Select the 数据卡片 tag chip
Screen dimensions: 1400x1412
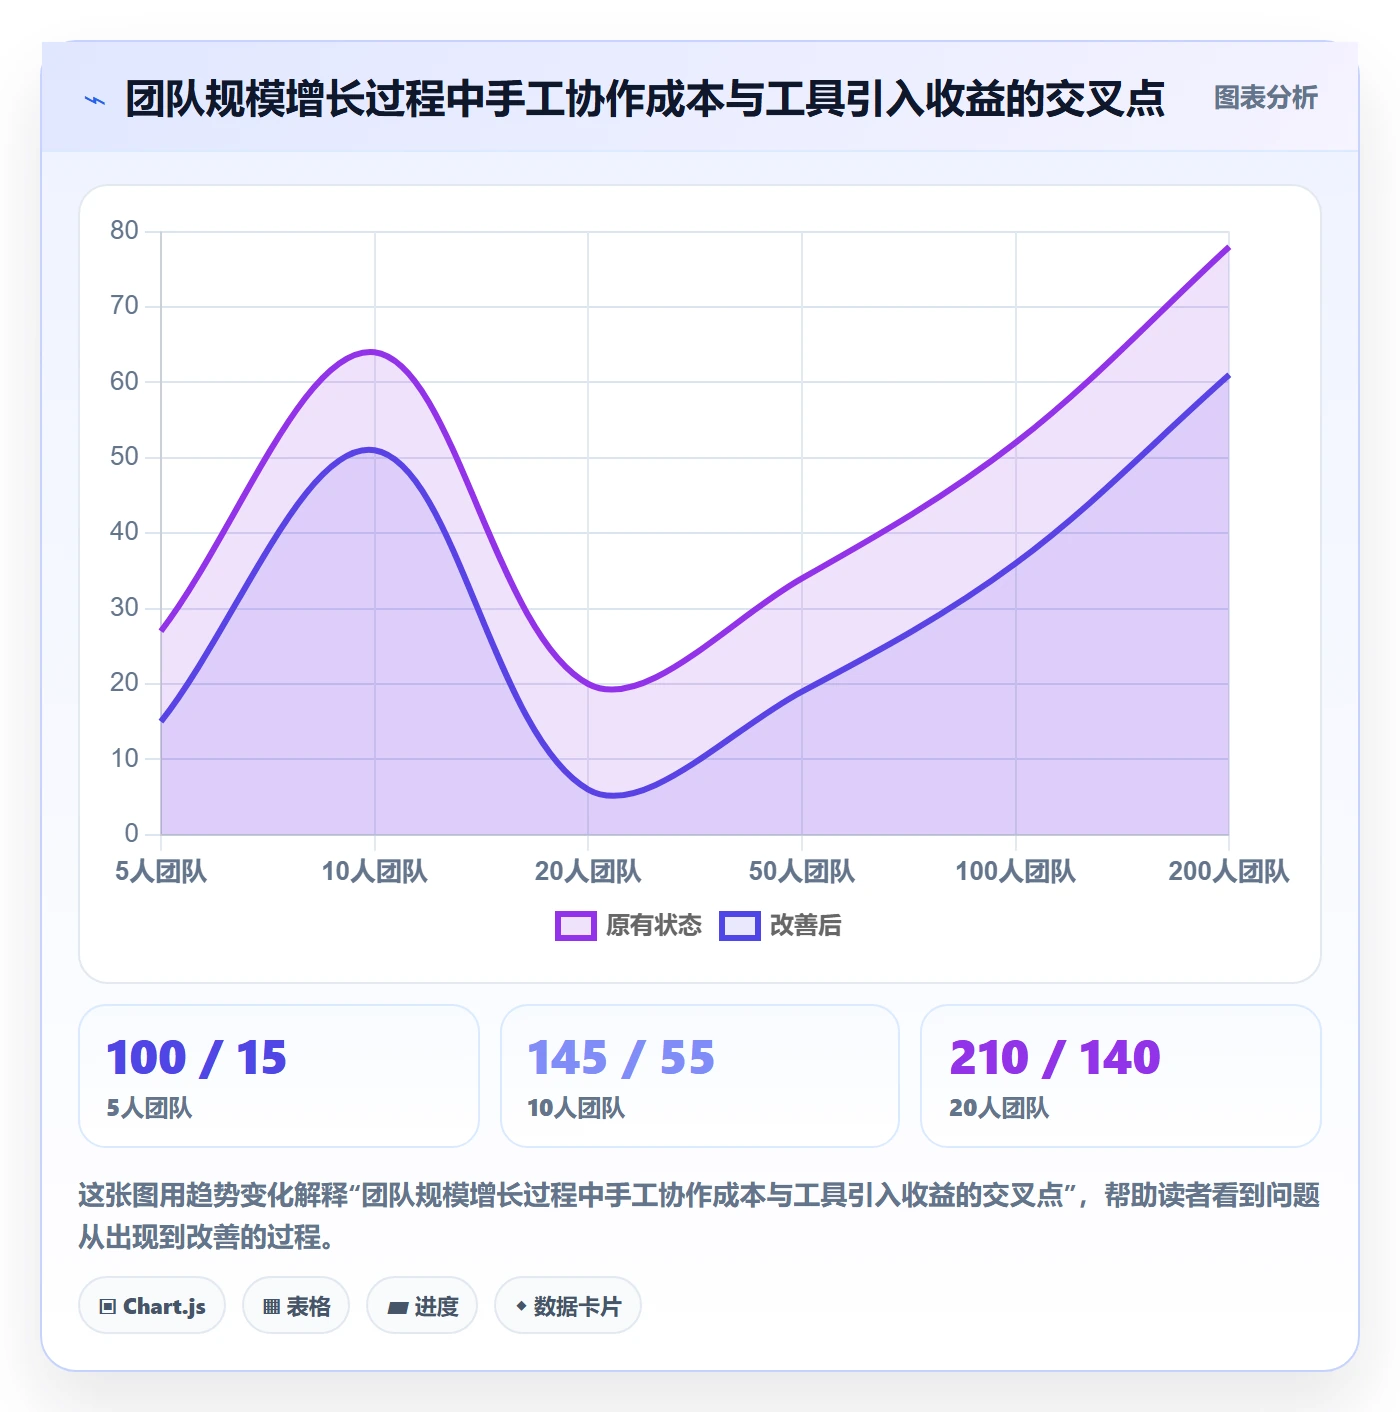(568, 1305)
